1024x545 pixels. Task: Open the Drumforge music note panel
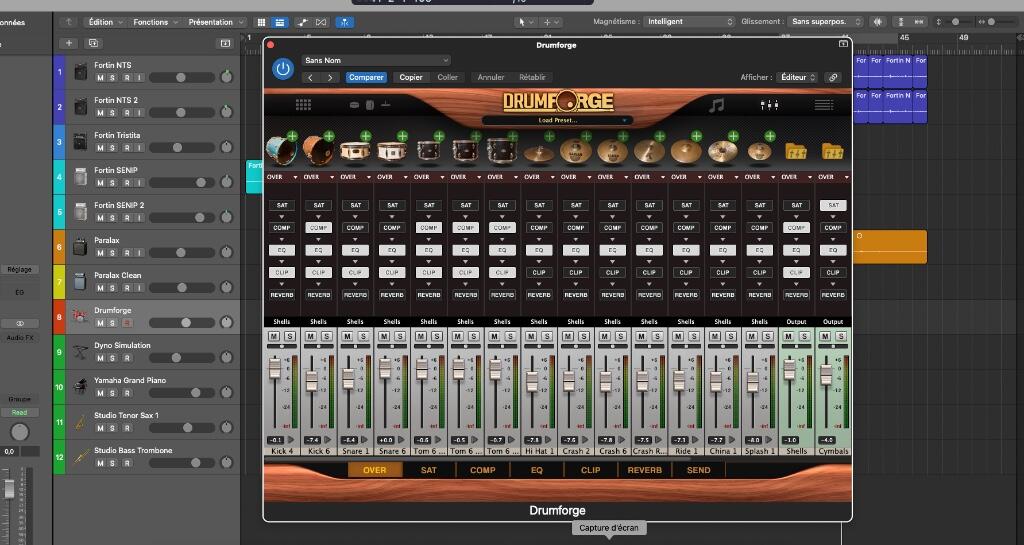pos(716,105)
